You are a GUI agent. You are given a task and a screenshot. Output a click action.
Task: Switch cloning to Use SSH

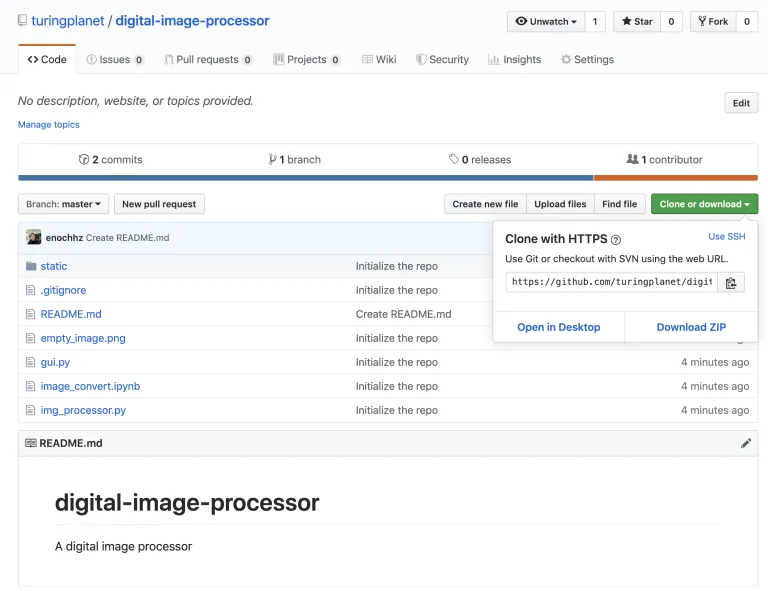[727, 236]
